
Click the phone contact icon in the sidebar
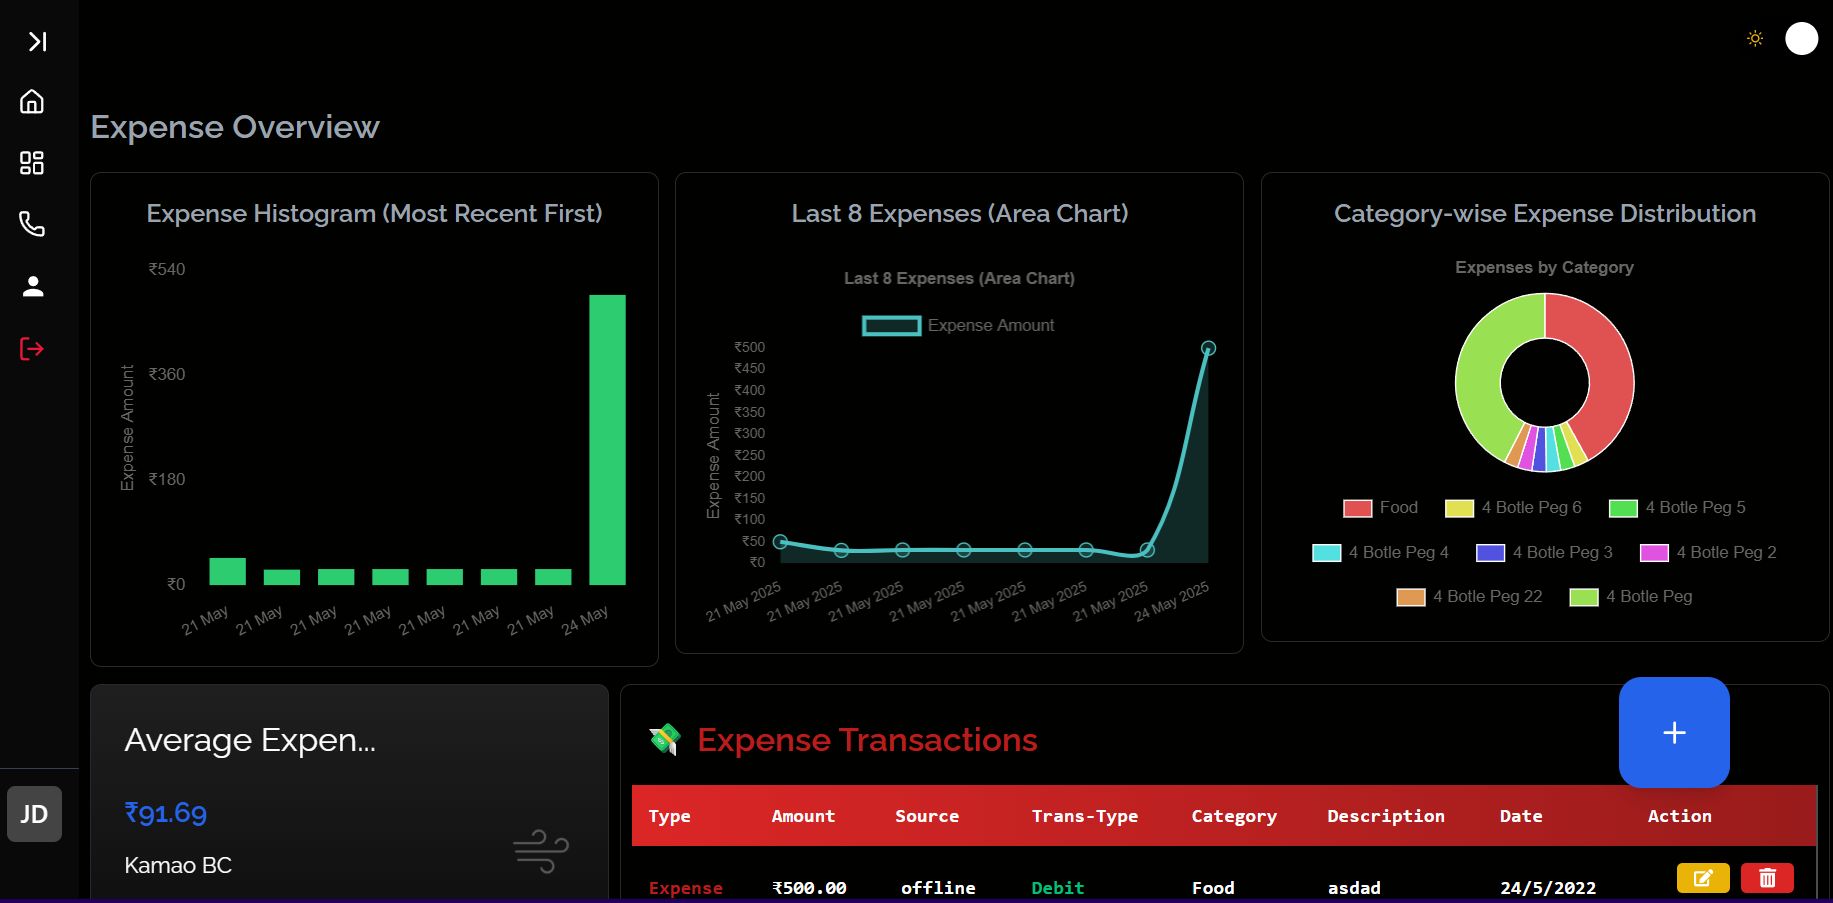point(32,224)
